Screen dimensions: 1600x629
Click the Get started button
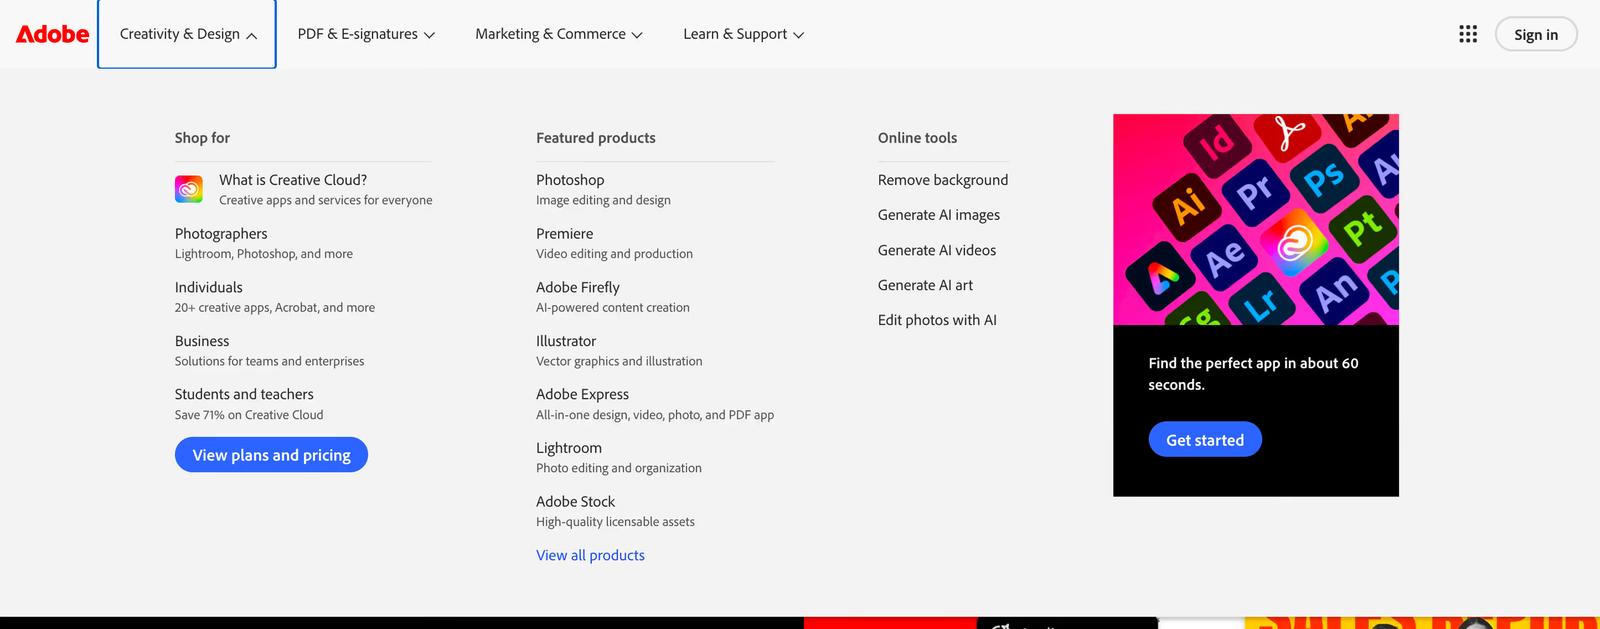point(1205,440)
